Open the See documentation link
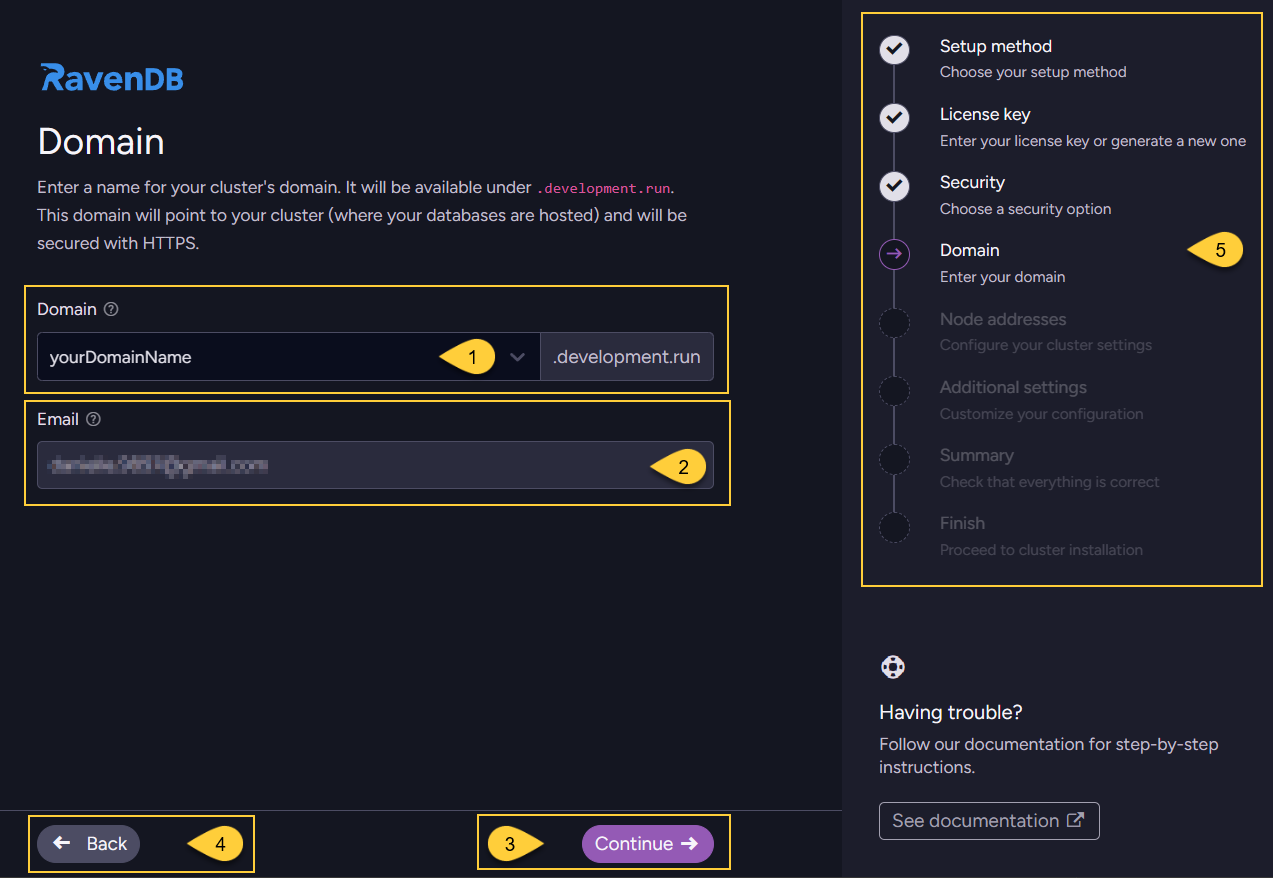Image resolution: width=1273 pixels, height=878 pixels. pyautogui.click(x=988, y=821)
